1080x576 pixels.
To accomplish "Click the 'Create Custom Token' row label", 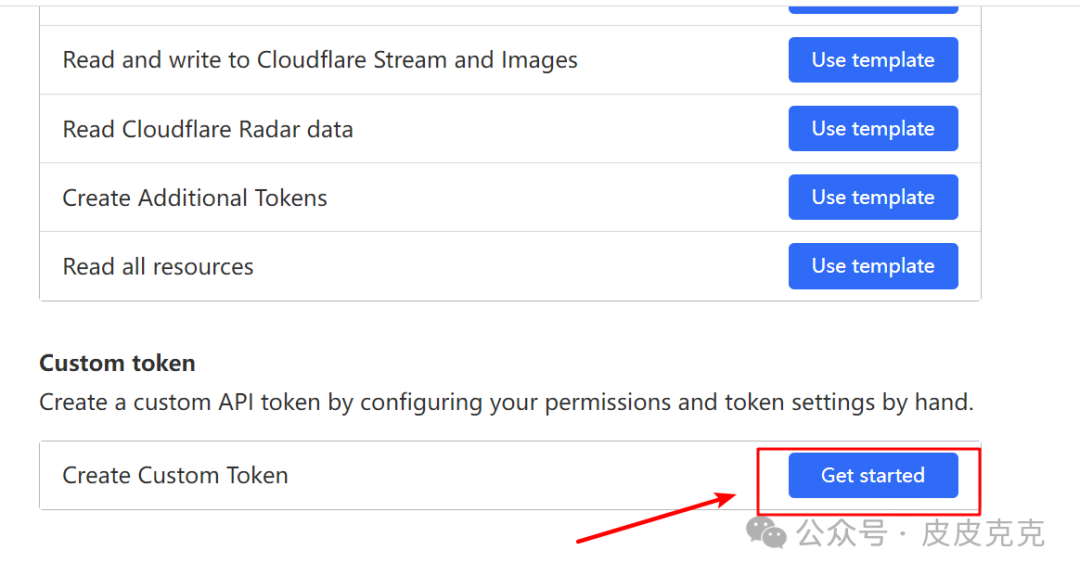I will point(175,476).
